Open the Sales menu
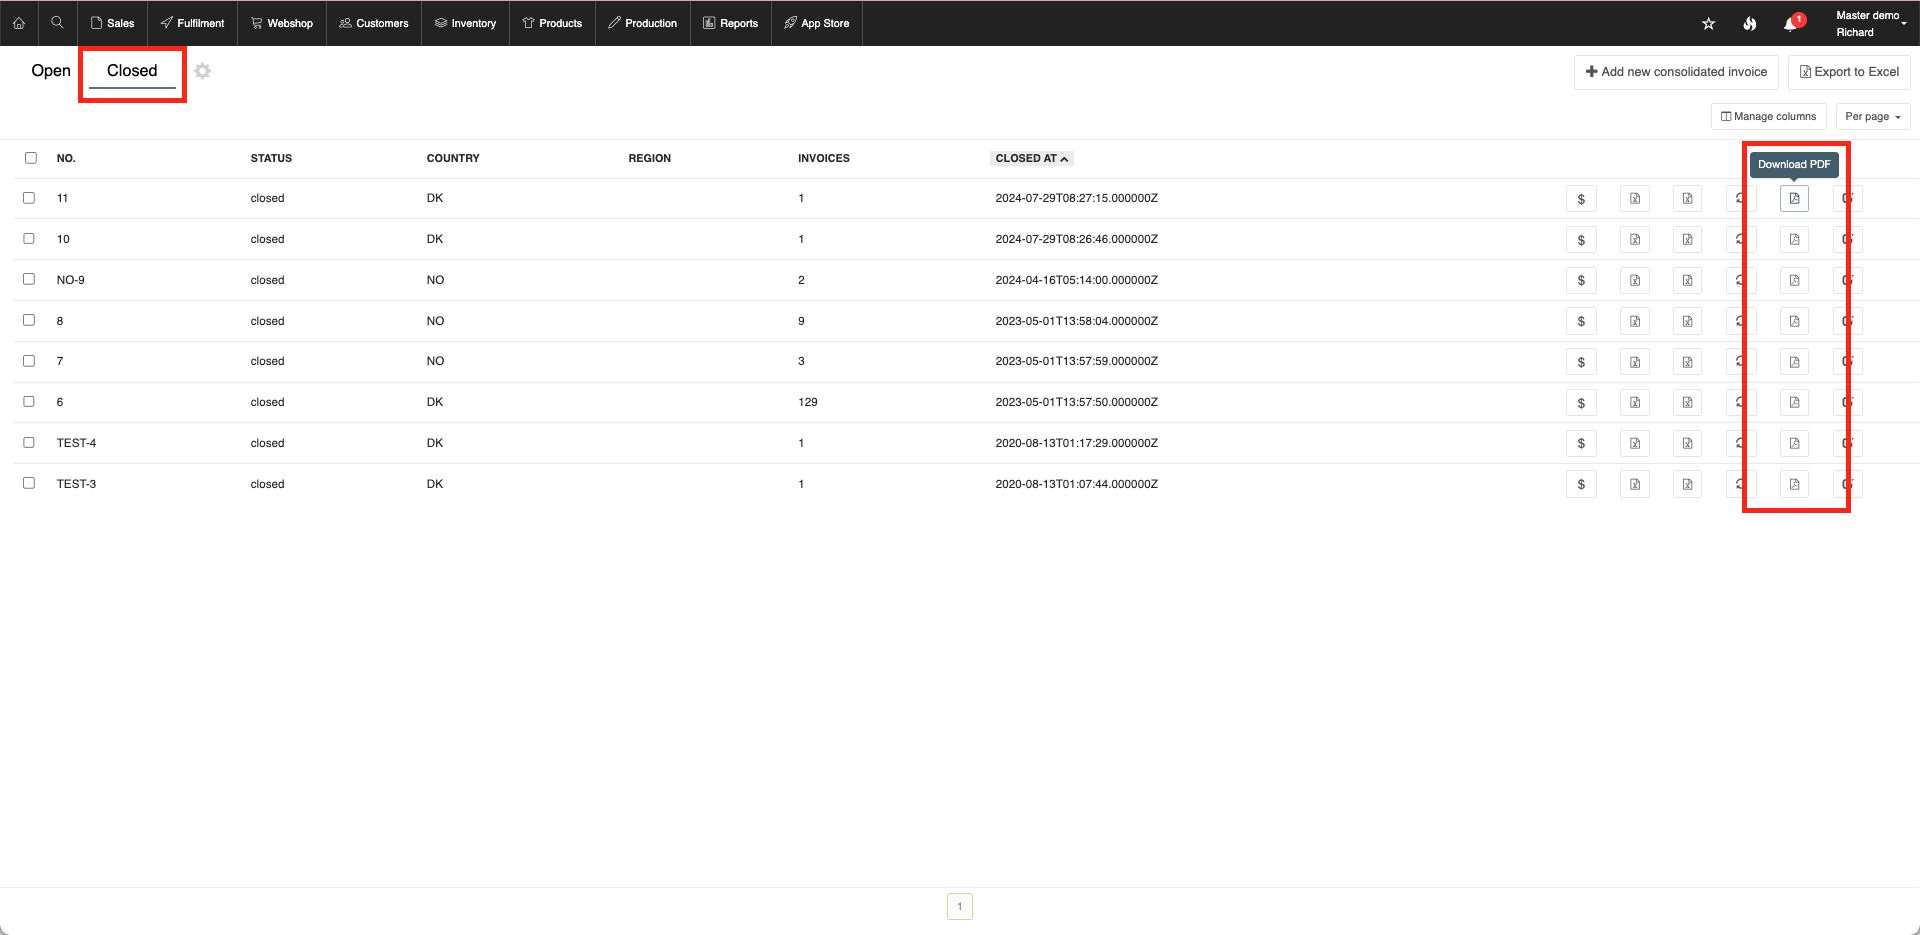This screenshot has width=1920, height=935. pos(112,23)
